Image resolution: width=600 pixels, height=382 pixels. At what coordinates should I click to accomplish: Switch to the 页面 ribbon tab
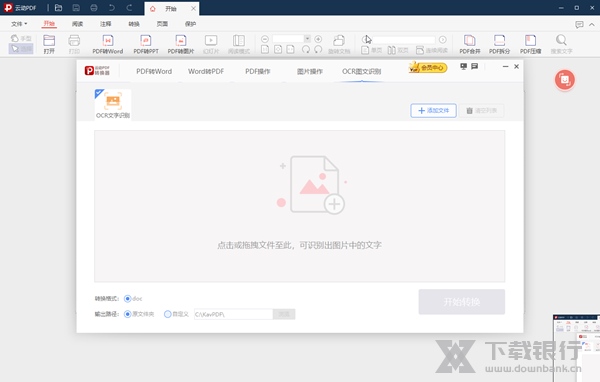click(x=162, y=24)
